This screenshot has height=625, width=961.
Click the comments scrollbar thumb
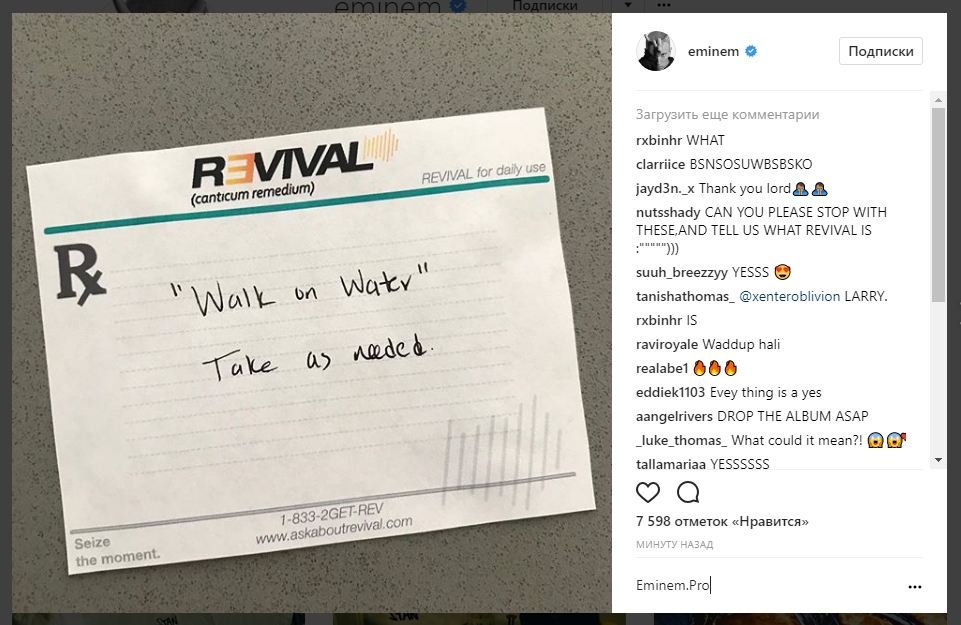click(938, 205)
